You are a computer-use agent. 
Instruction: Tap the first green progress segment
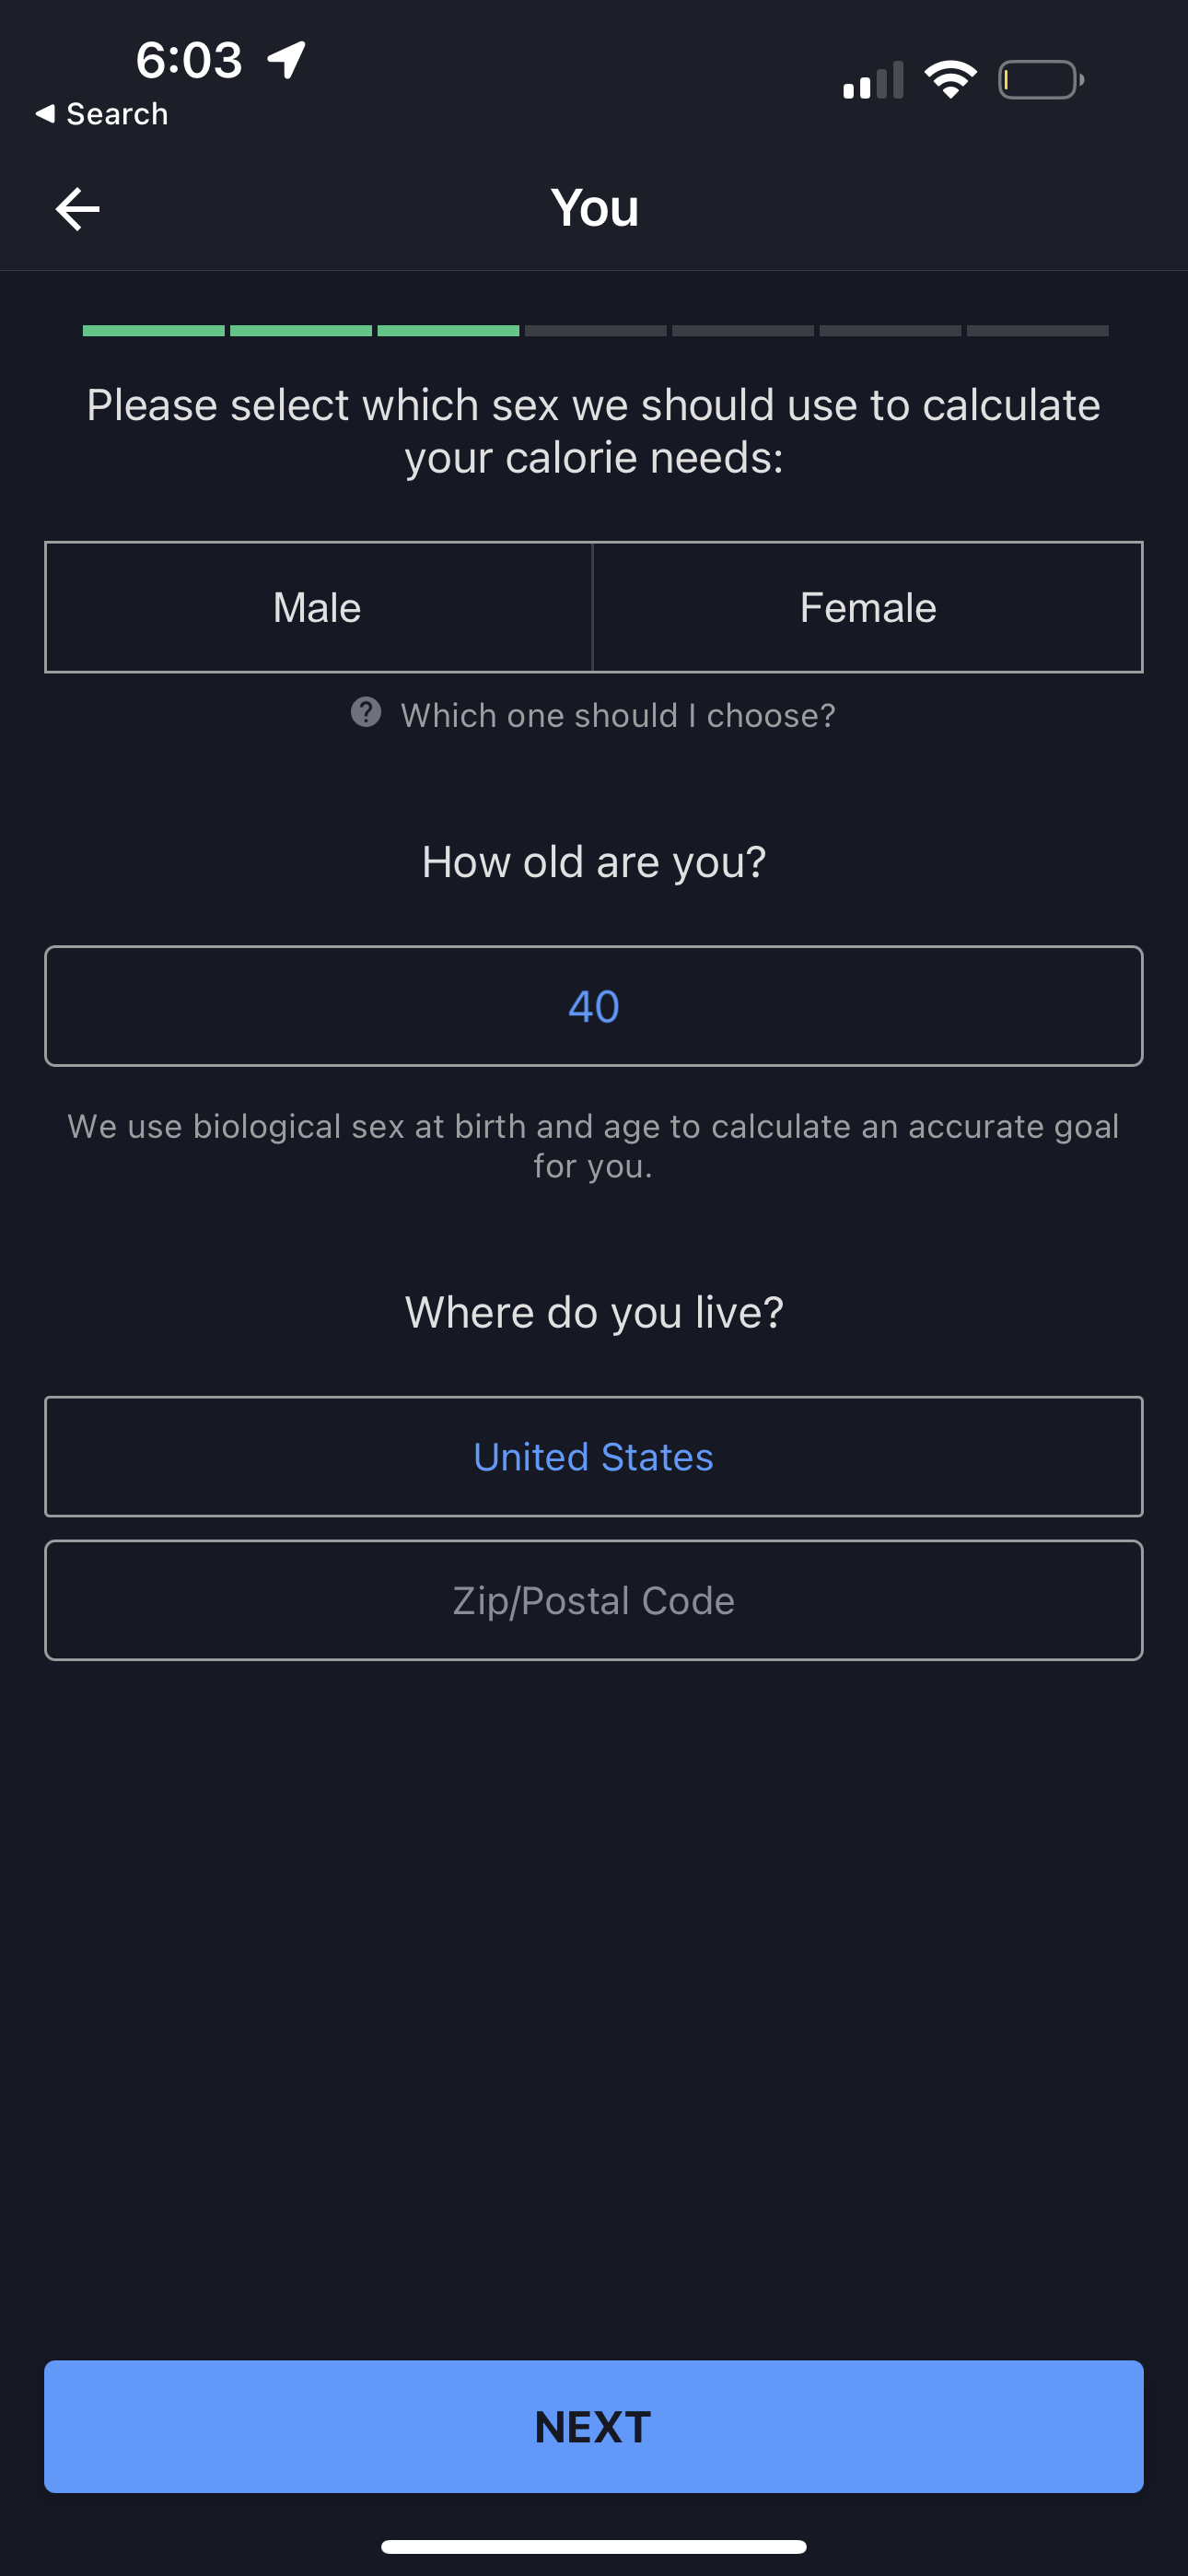[153, 331]
